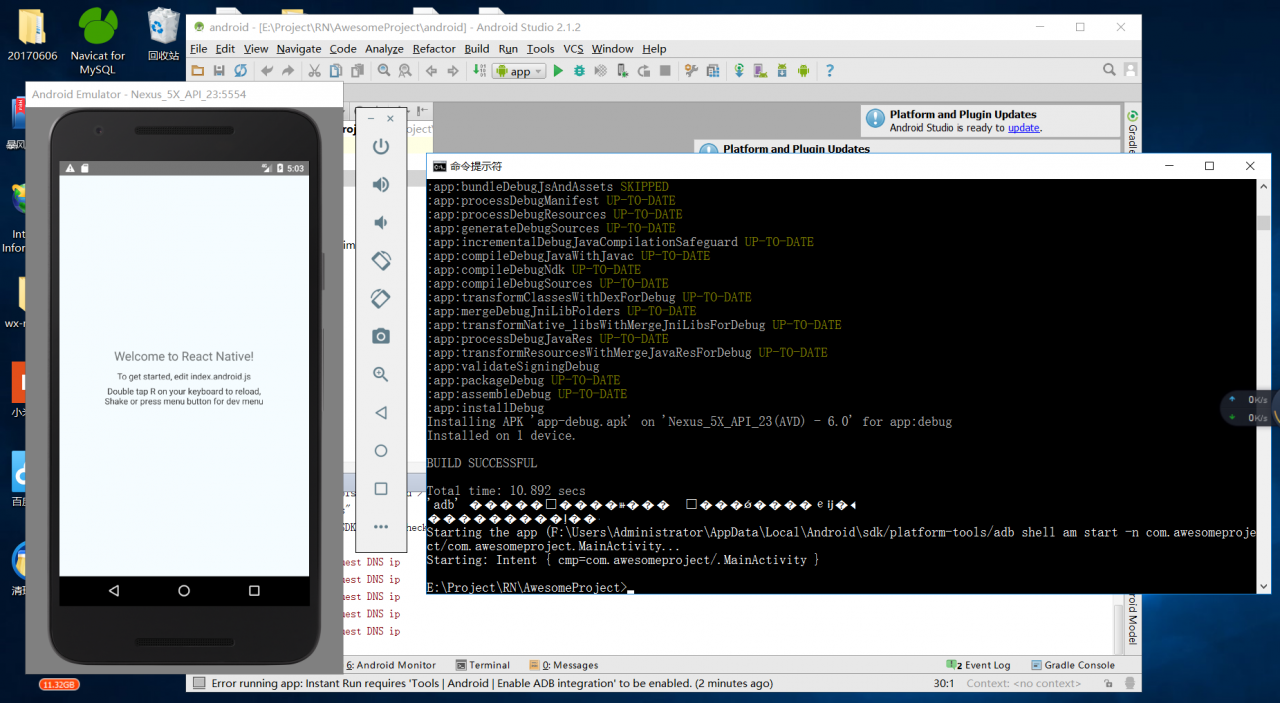This screenshot has height=703, width=1280.
Task: Click the emulator sidebar Overview square button
Action: click(x=381, y=489)
